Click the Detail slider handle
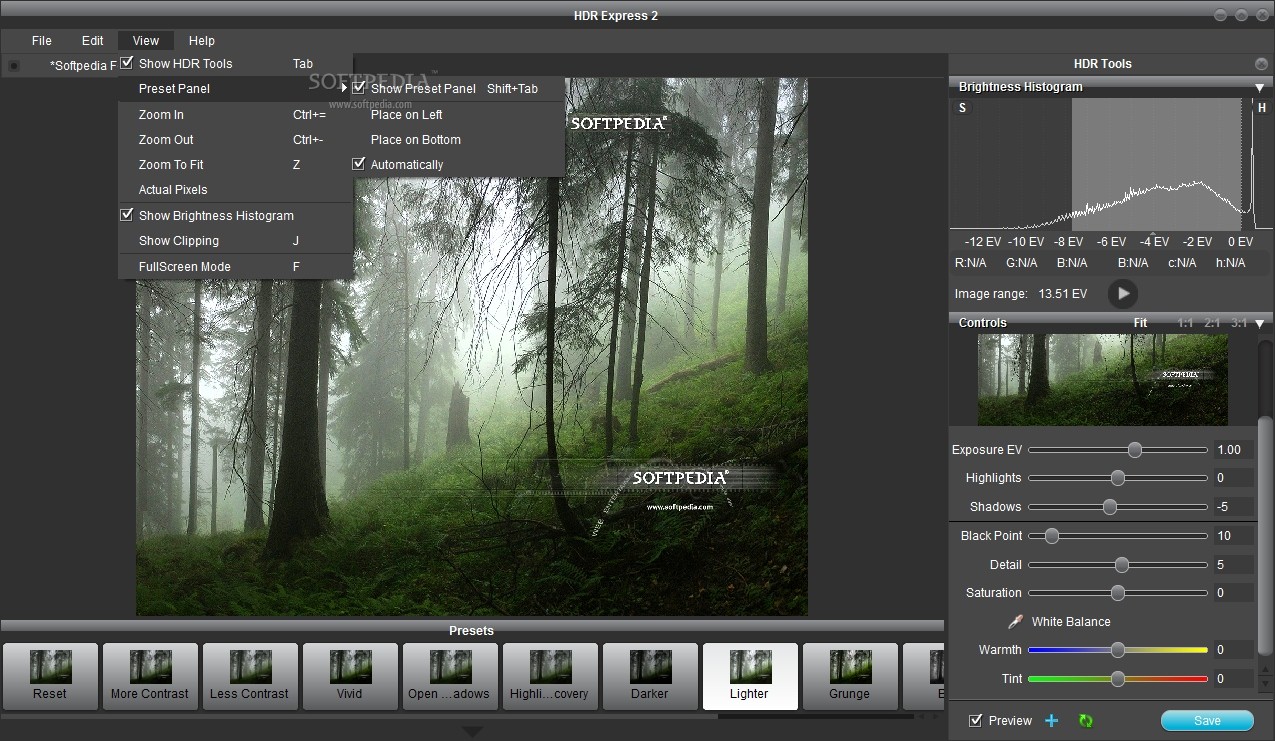 (1122, 565)
